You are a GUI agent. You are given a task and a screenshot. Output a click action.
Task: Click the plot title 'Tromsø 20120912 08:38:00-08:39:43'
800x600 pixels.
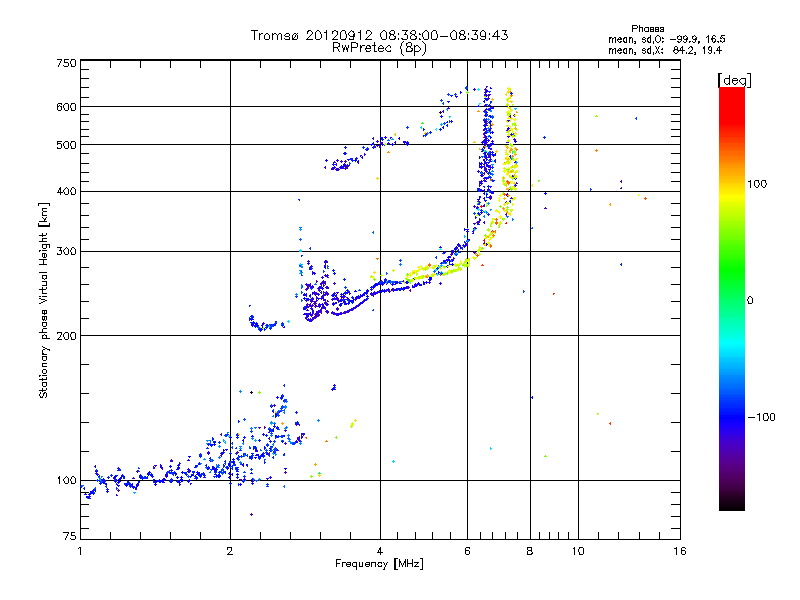379,35
